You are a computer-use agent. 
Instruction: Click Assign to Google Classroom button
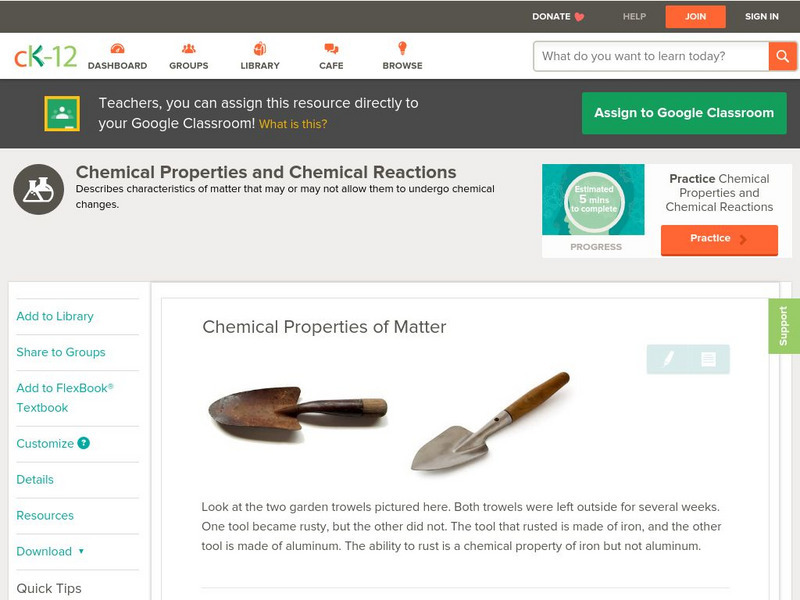pos(684,113)
